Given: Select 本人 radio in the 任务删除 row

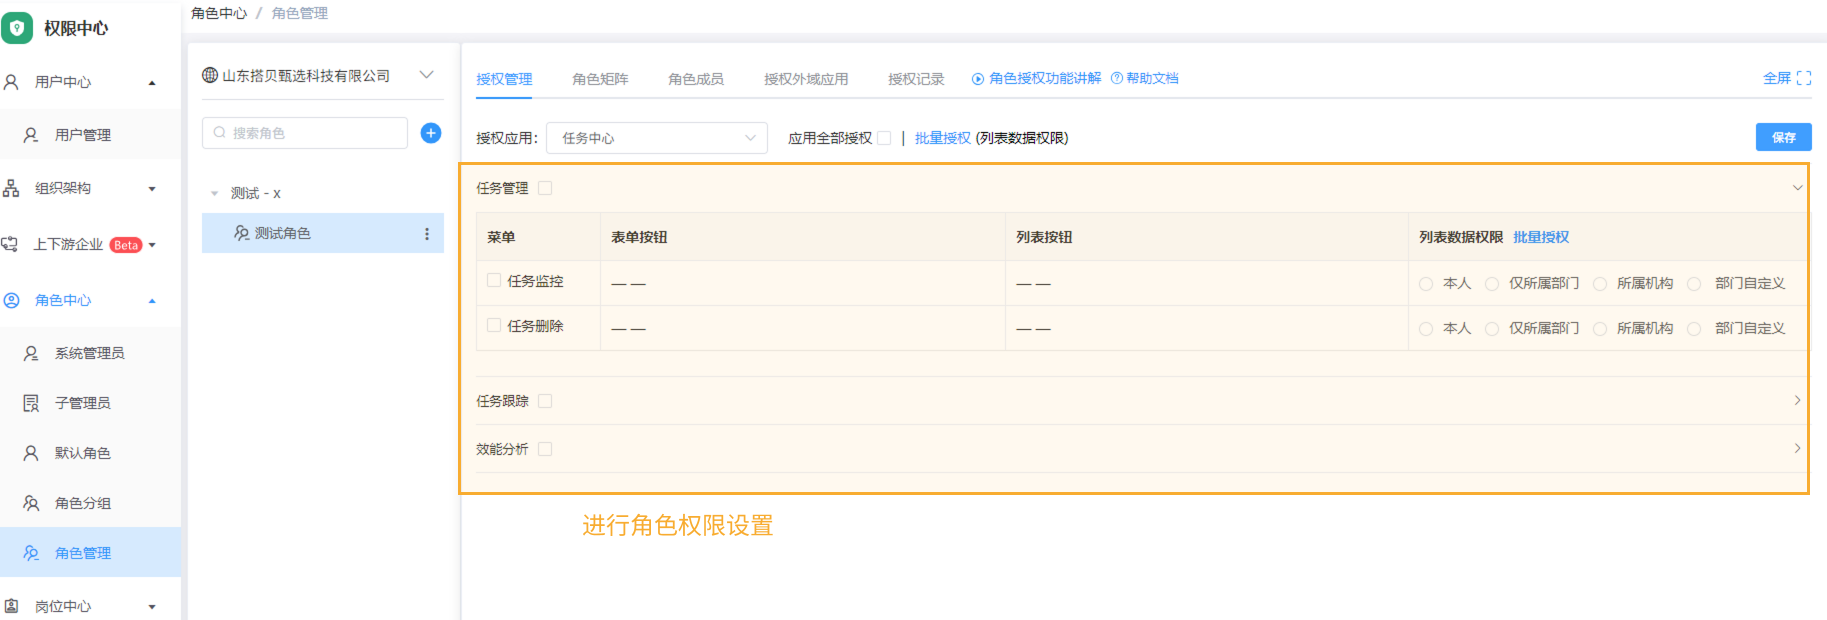Looking at the screenshot, I should 1426,328.
